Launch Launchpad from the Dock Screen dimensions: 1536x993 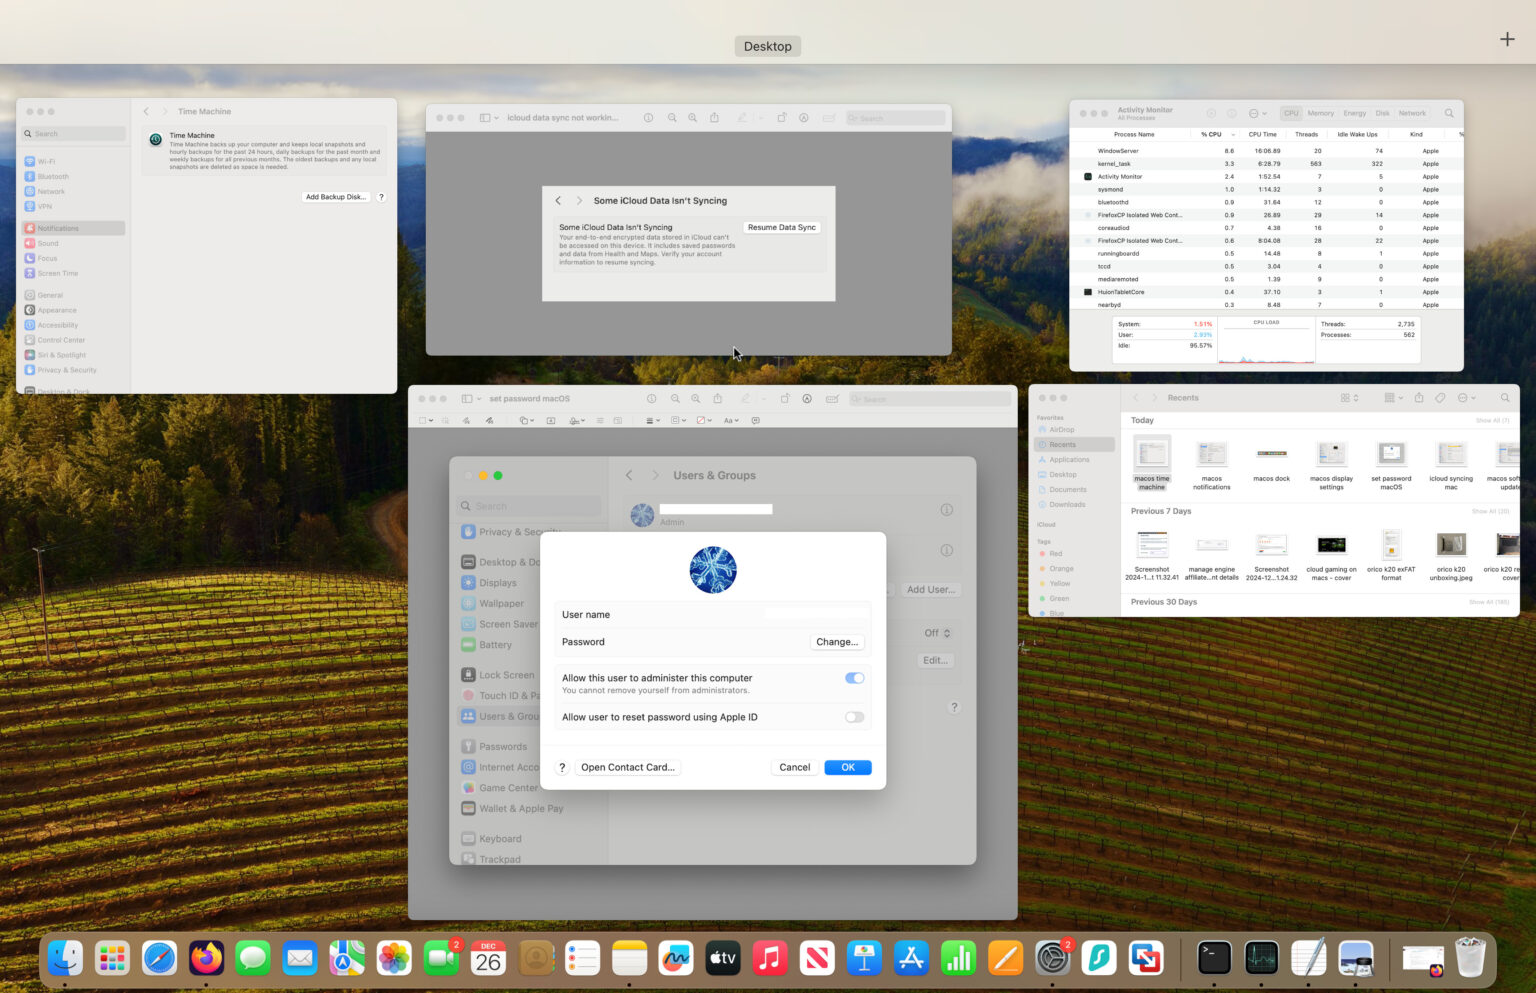point(111,957)
